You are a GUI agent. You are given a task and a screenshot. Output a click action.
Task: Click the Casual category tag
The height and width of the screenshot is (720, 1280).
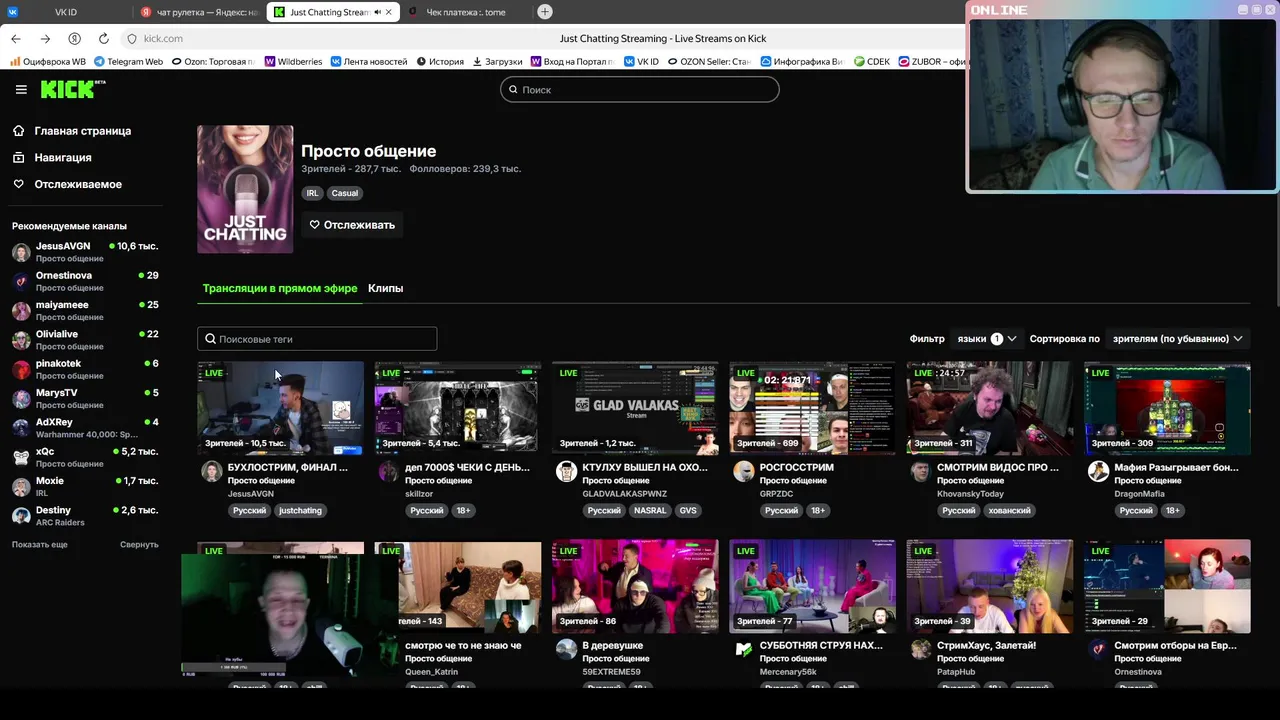345,193
